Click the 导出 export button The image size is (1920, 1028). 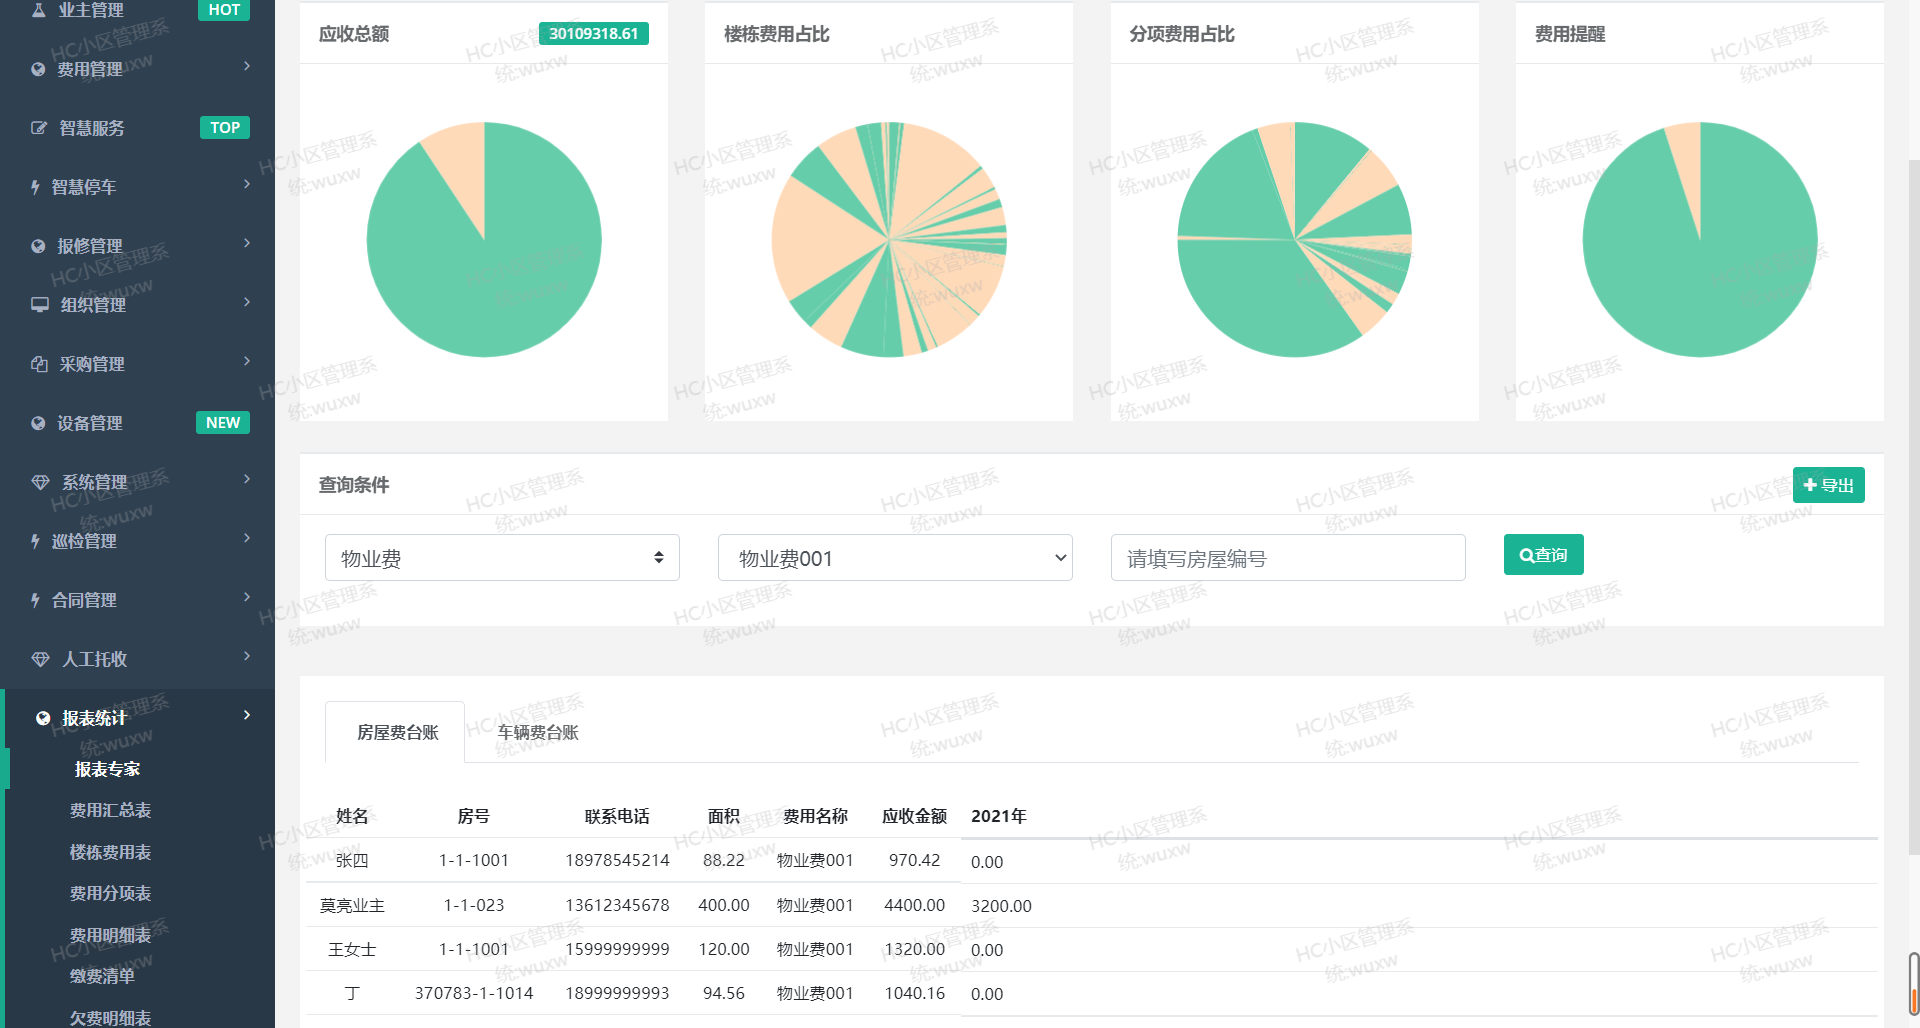tap(1828, 485)
